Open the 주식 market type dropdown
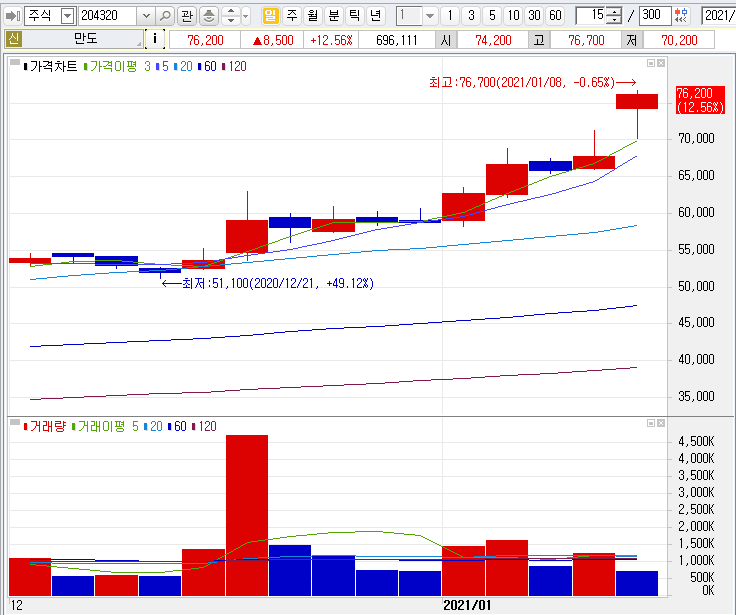 [x=68, y=16]
